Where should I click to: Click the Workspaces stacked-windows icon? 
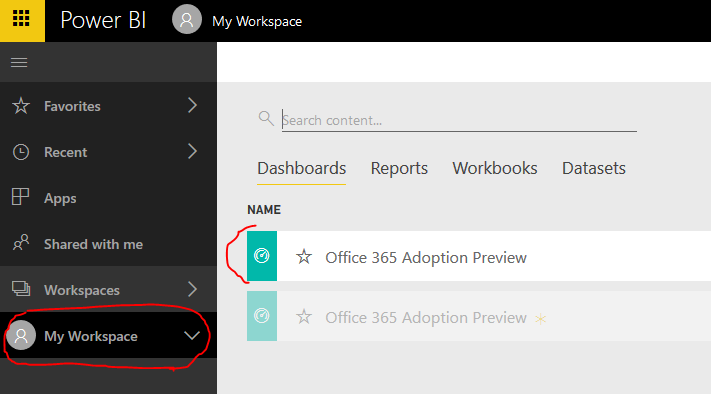pos(21,289)
